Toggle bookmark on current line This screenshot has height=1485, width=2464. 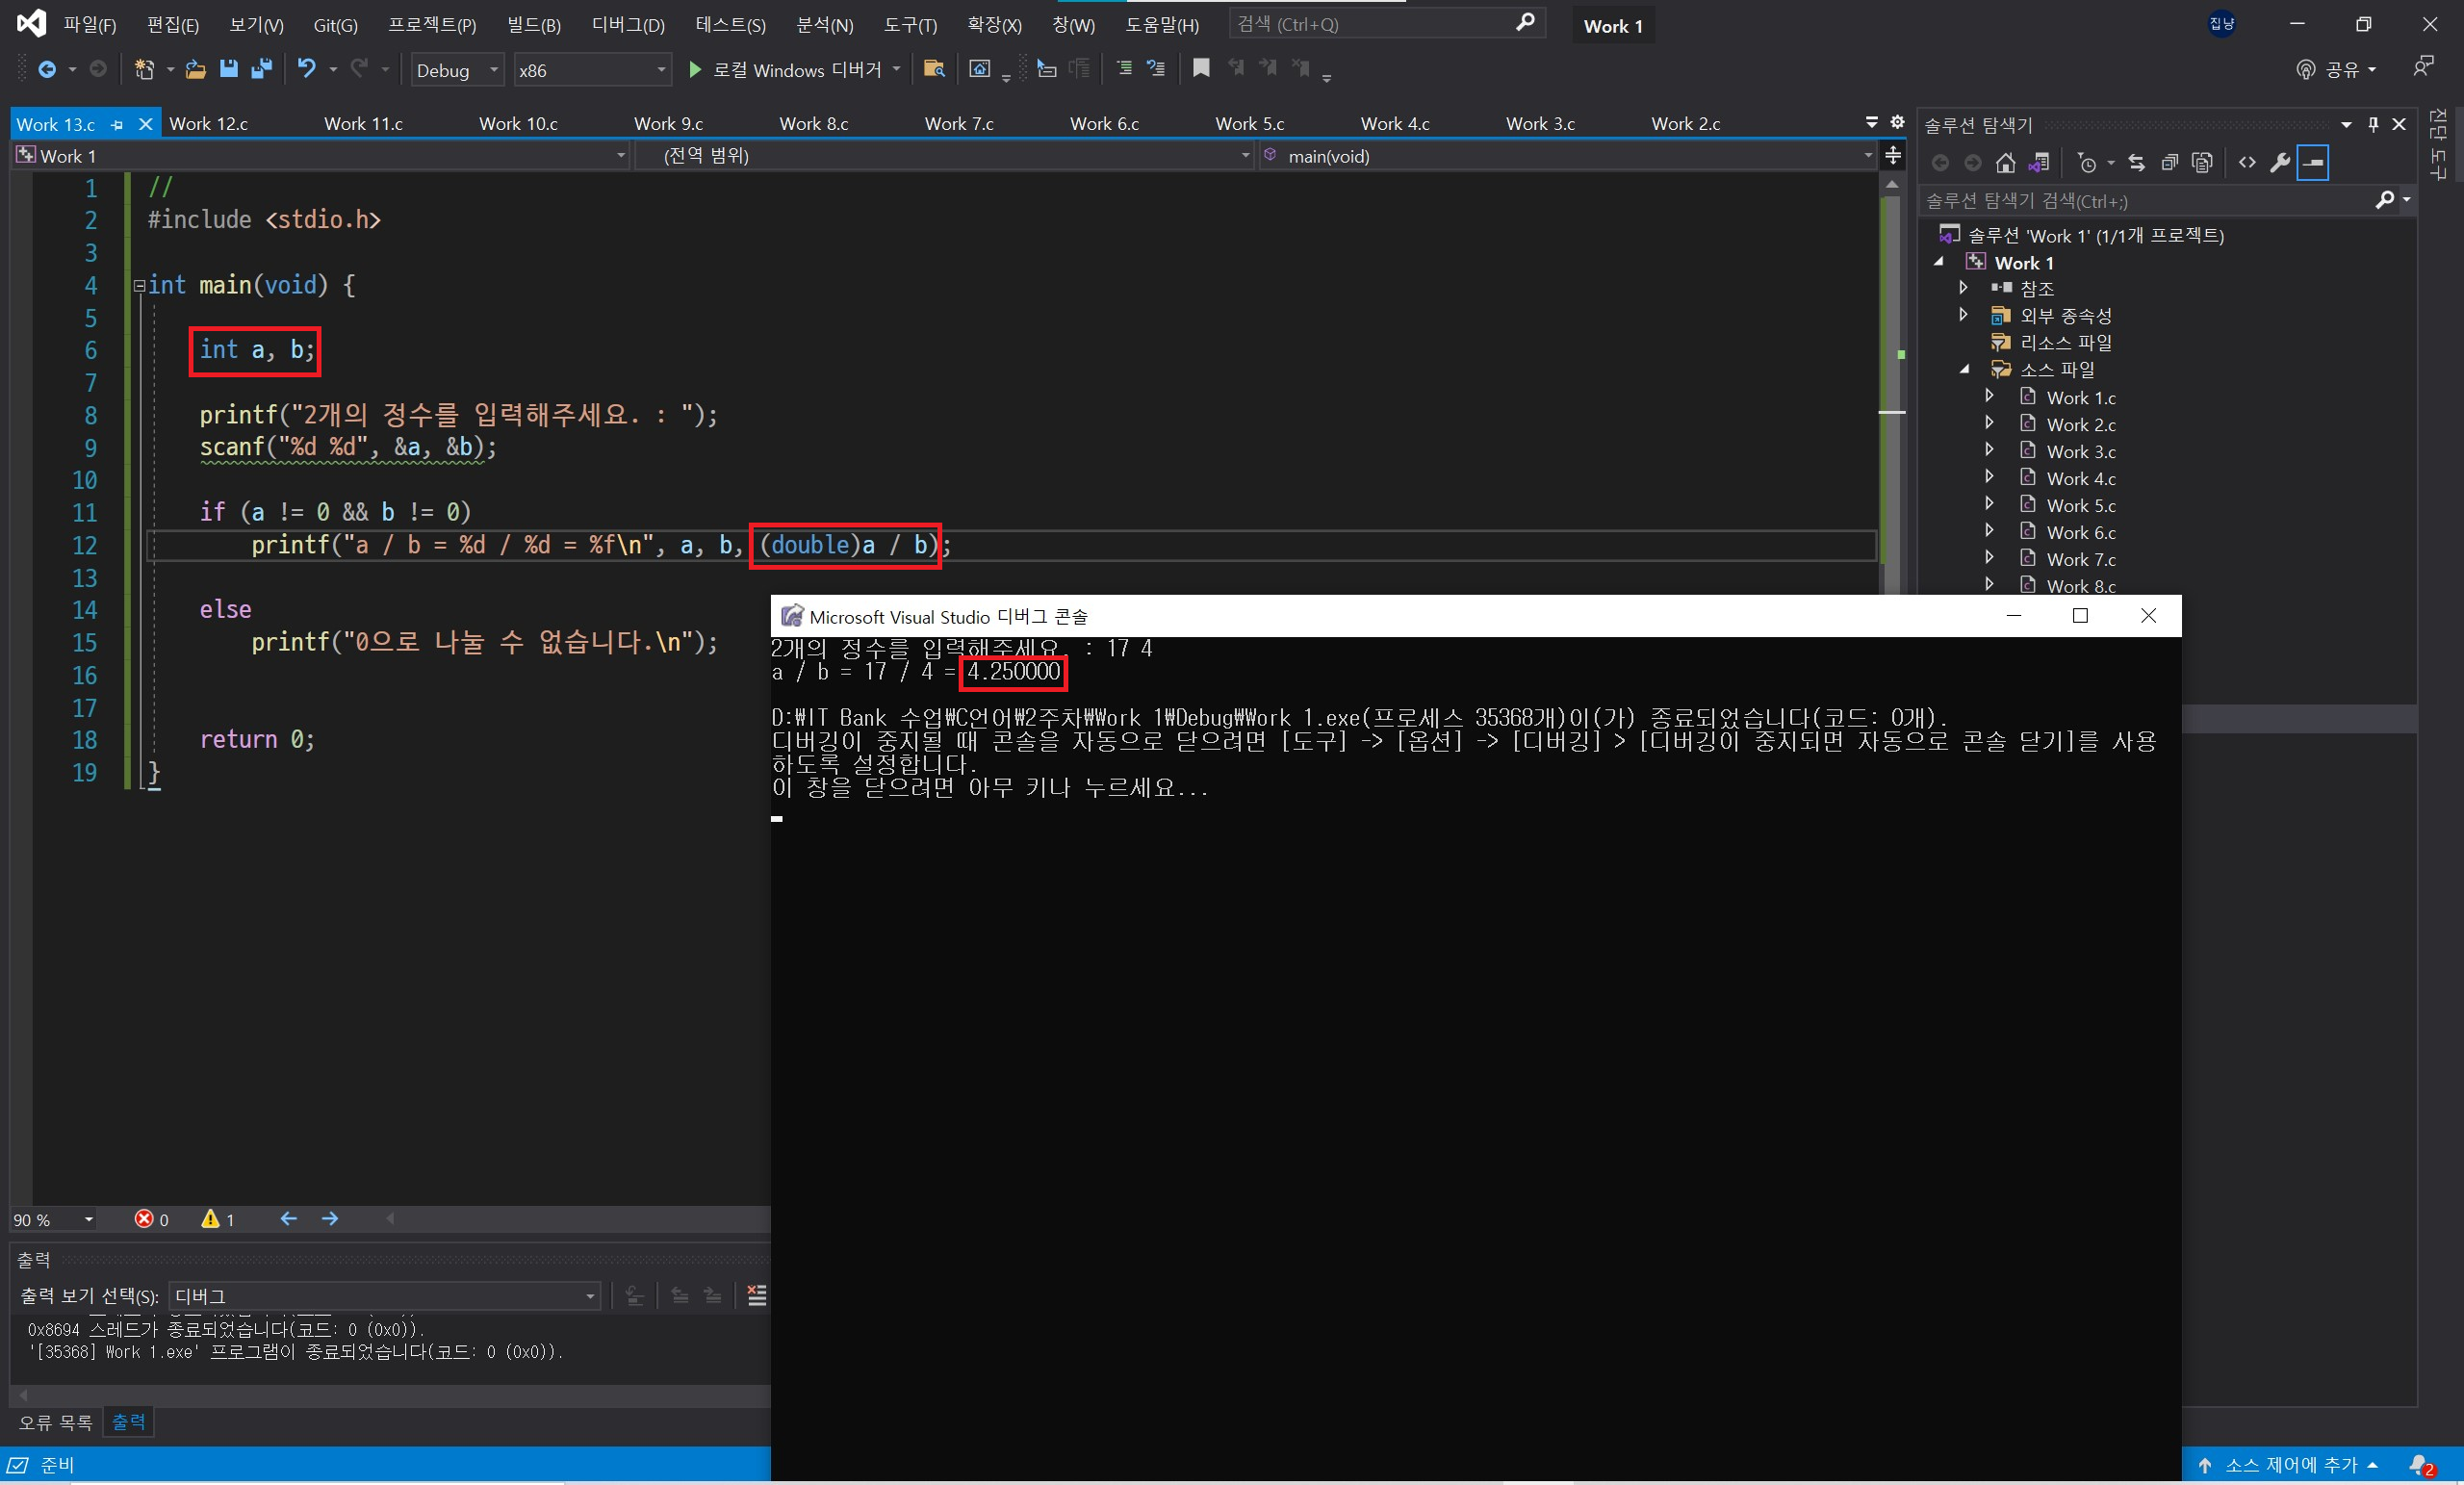coord(1201,68)
